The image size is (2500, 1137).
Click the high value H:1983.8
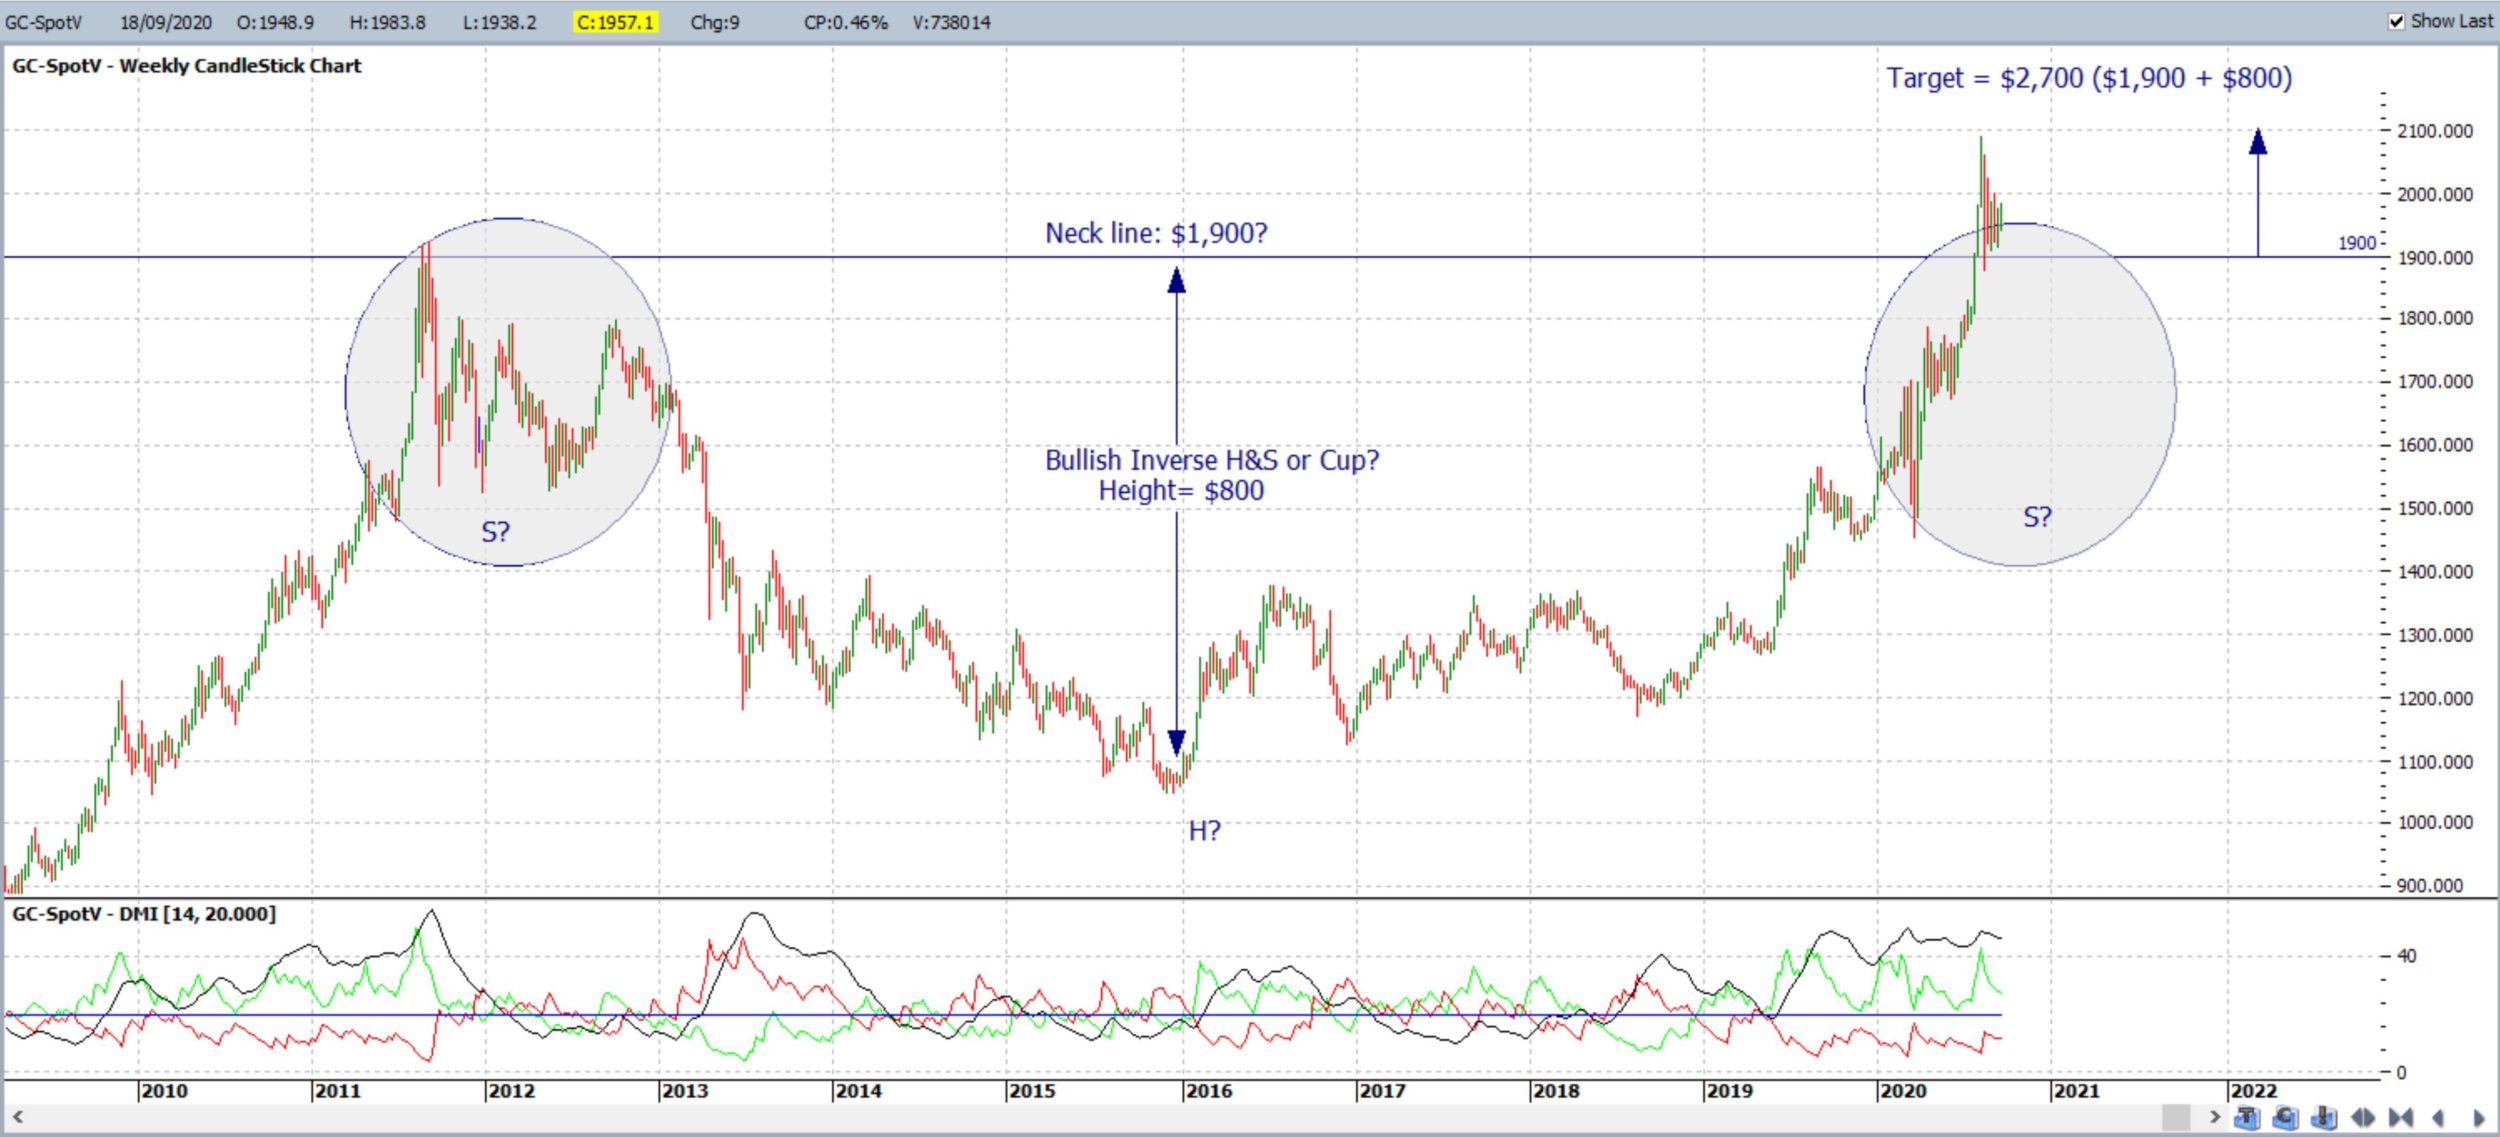coord(387,22)
